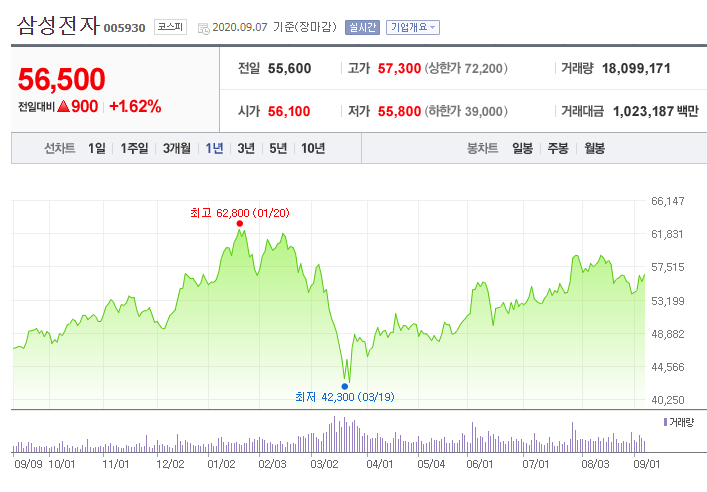Click the red up-triangle change icon

point(64,106)
